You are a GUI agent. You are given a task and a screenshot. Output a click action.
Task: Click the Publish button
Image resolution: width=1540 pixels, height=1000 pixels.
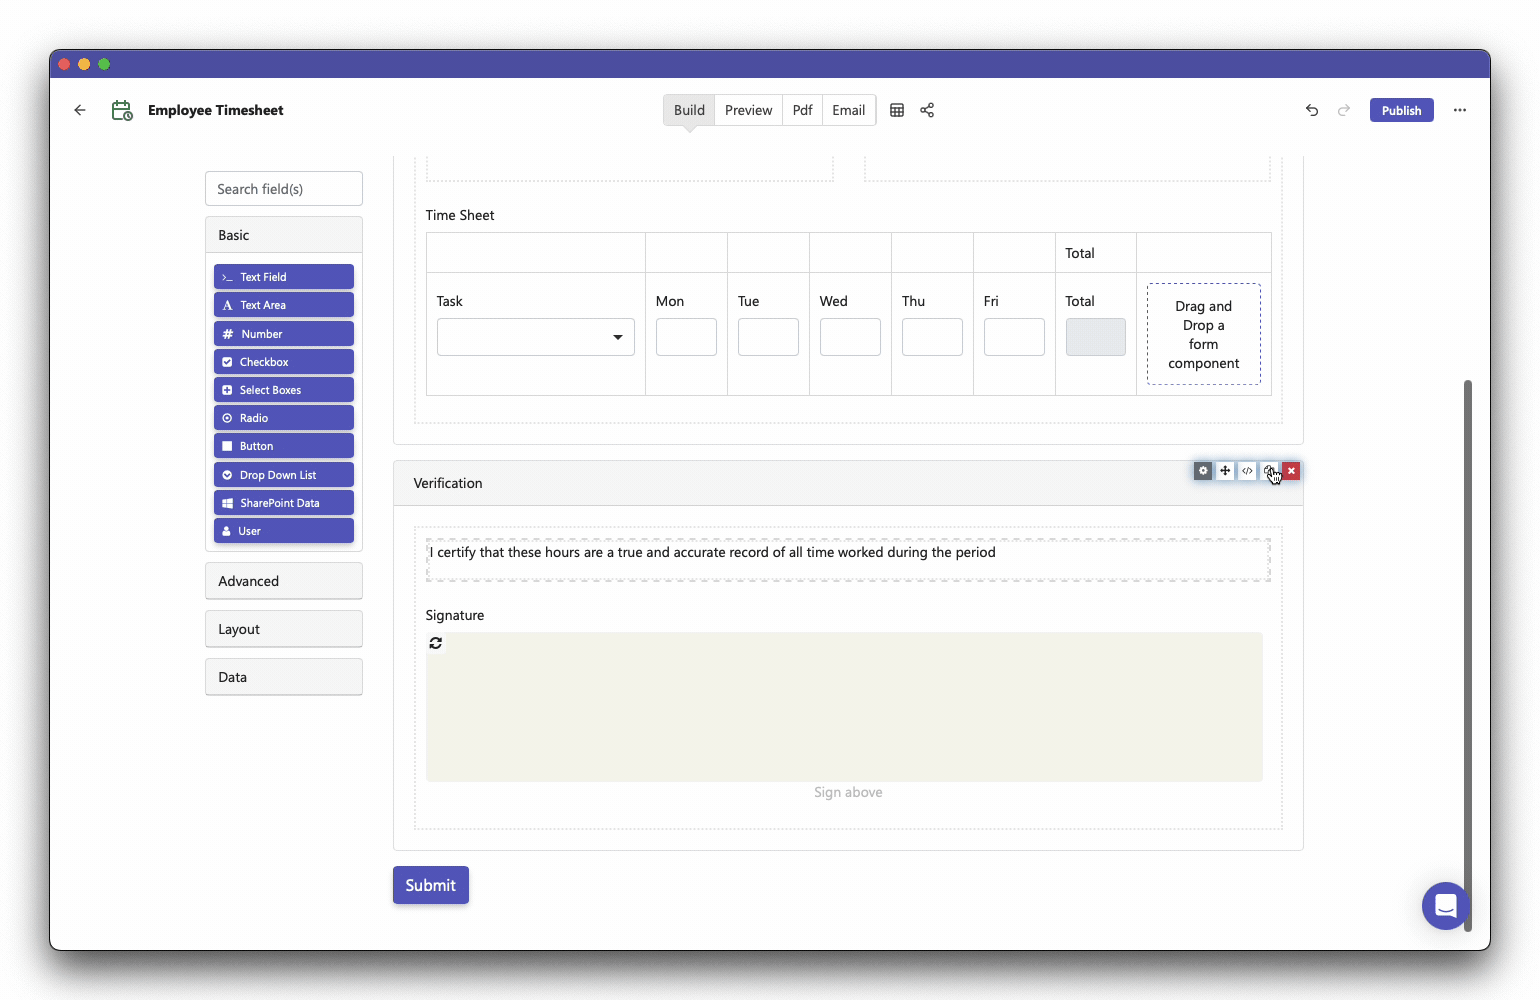tap(1401, 110)
